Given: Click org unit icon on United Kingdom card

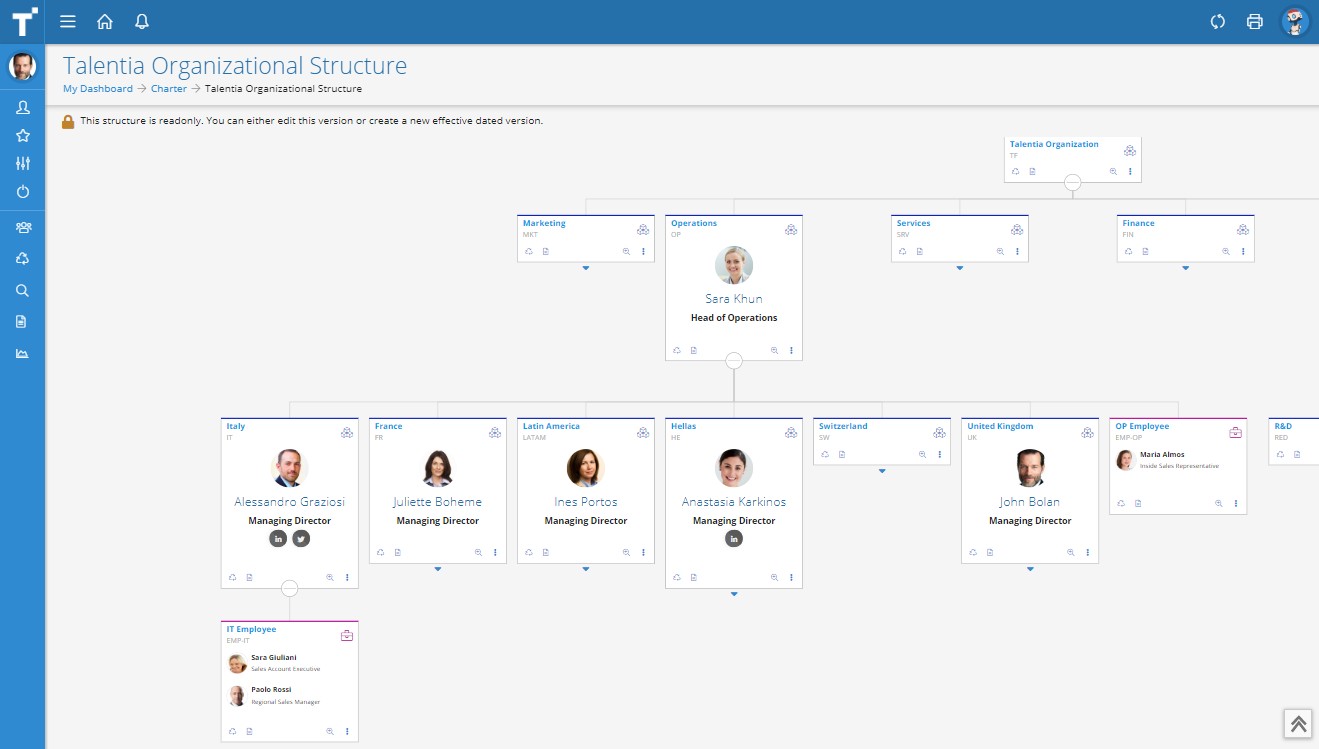Looking at the screenshot, I should pos(1087,432).
